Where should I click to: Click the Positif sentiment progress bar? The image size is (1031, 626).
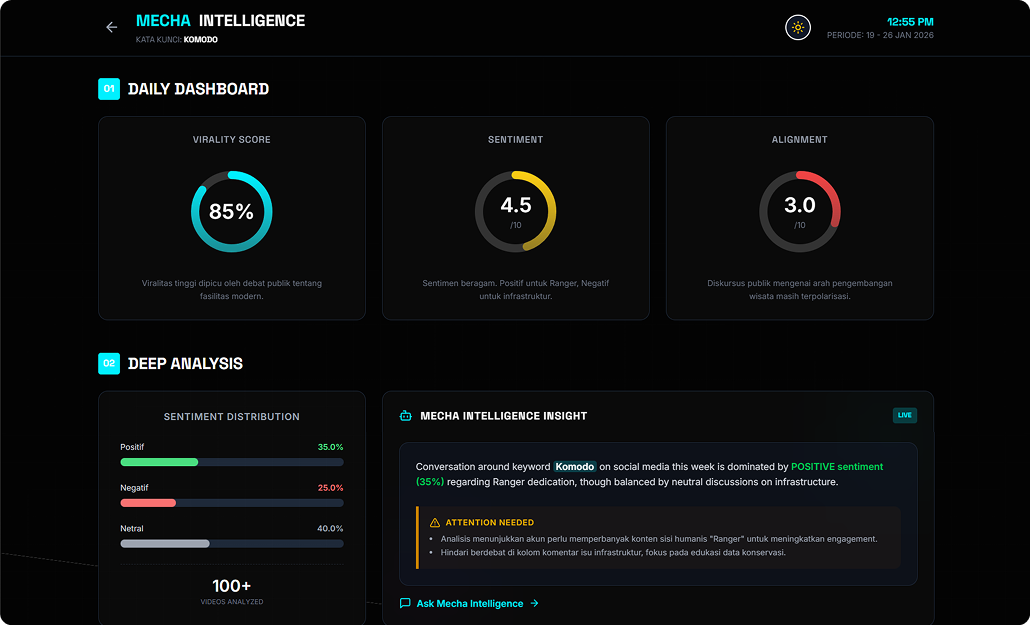point(231,462)
